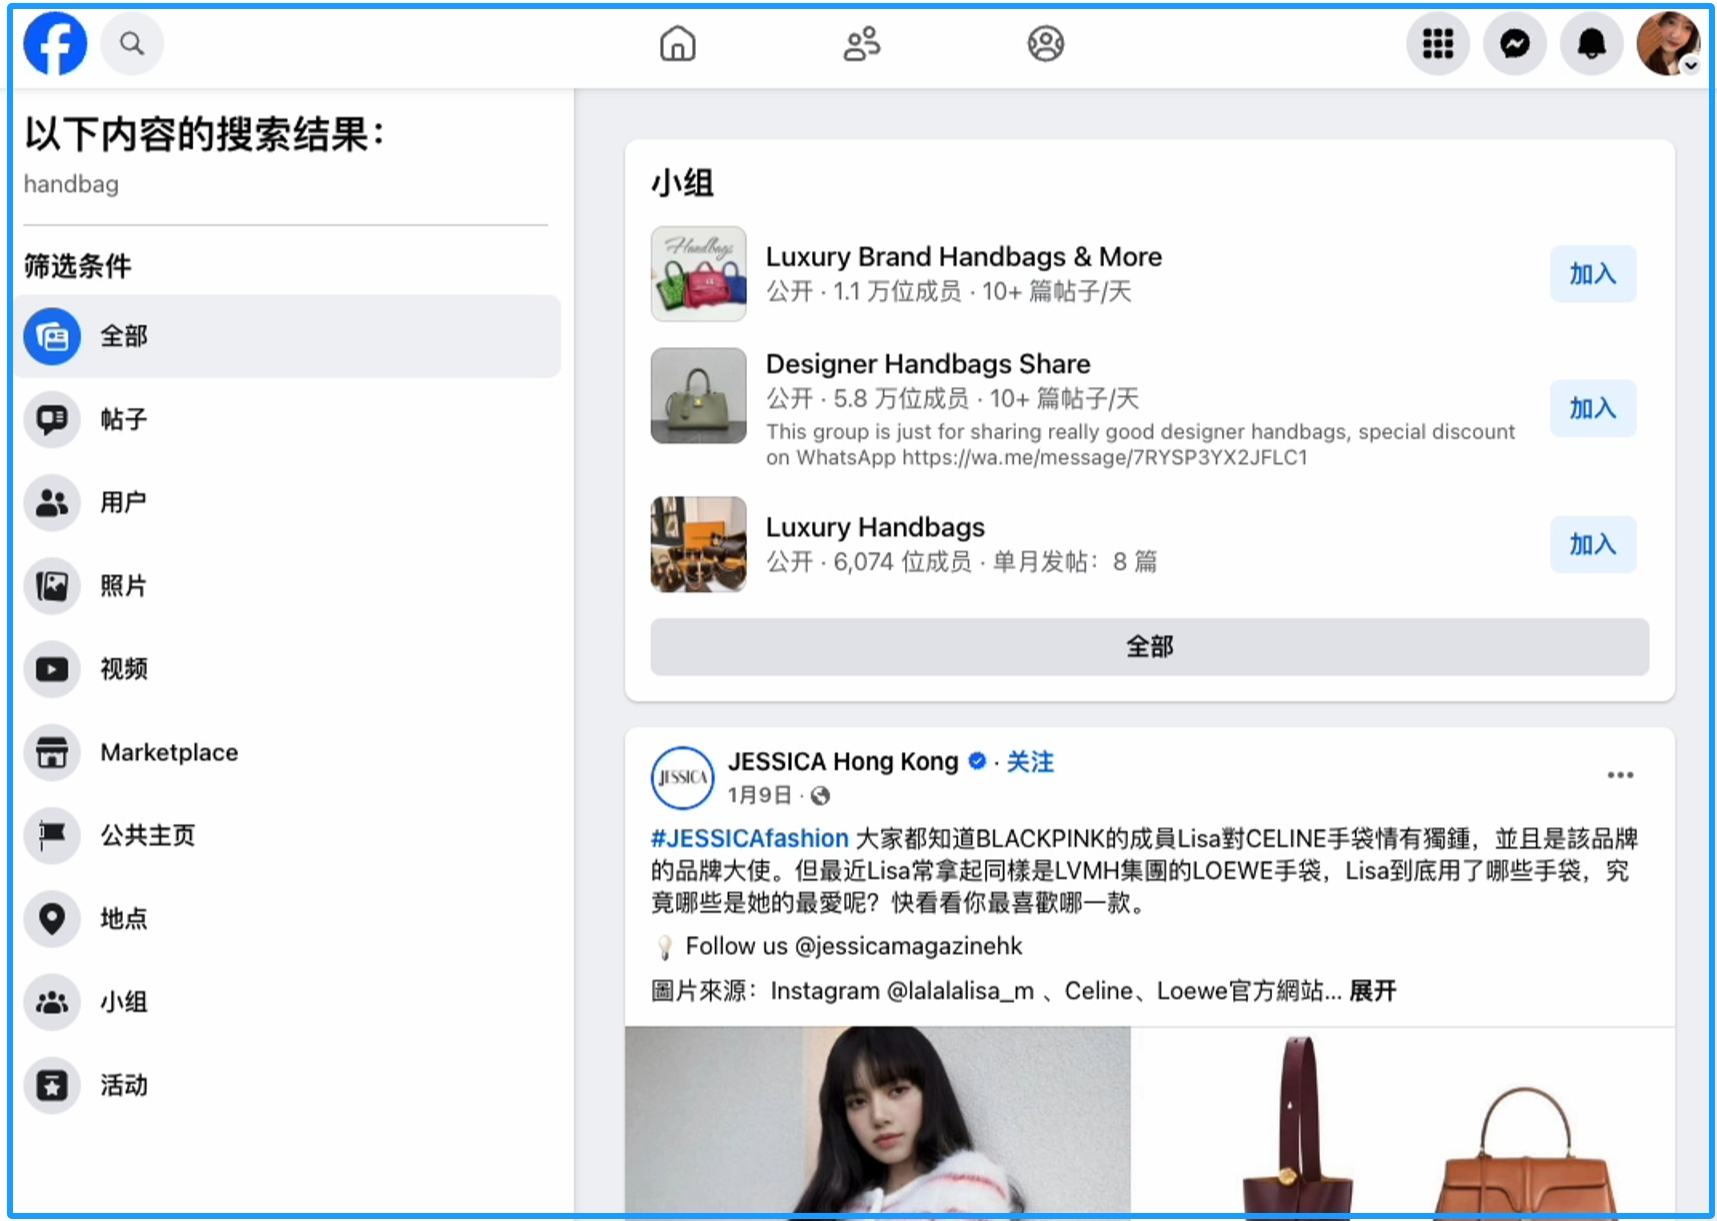Select the 地点 places filter icon

(52, 918)
